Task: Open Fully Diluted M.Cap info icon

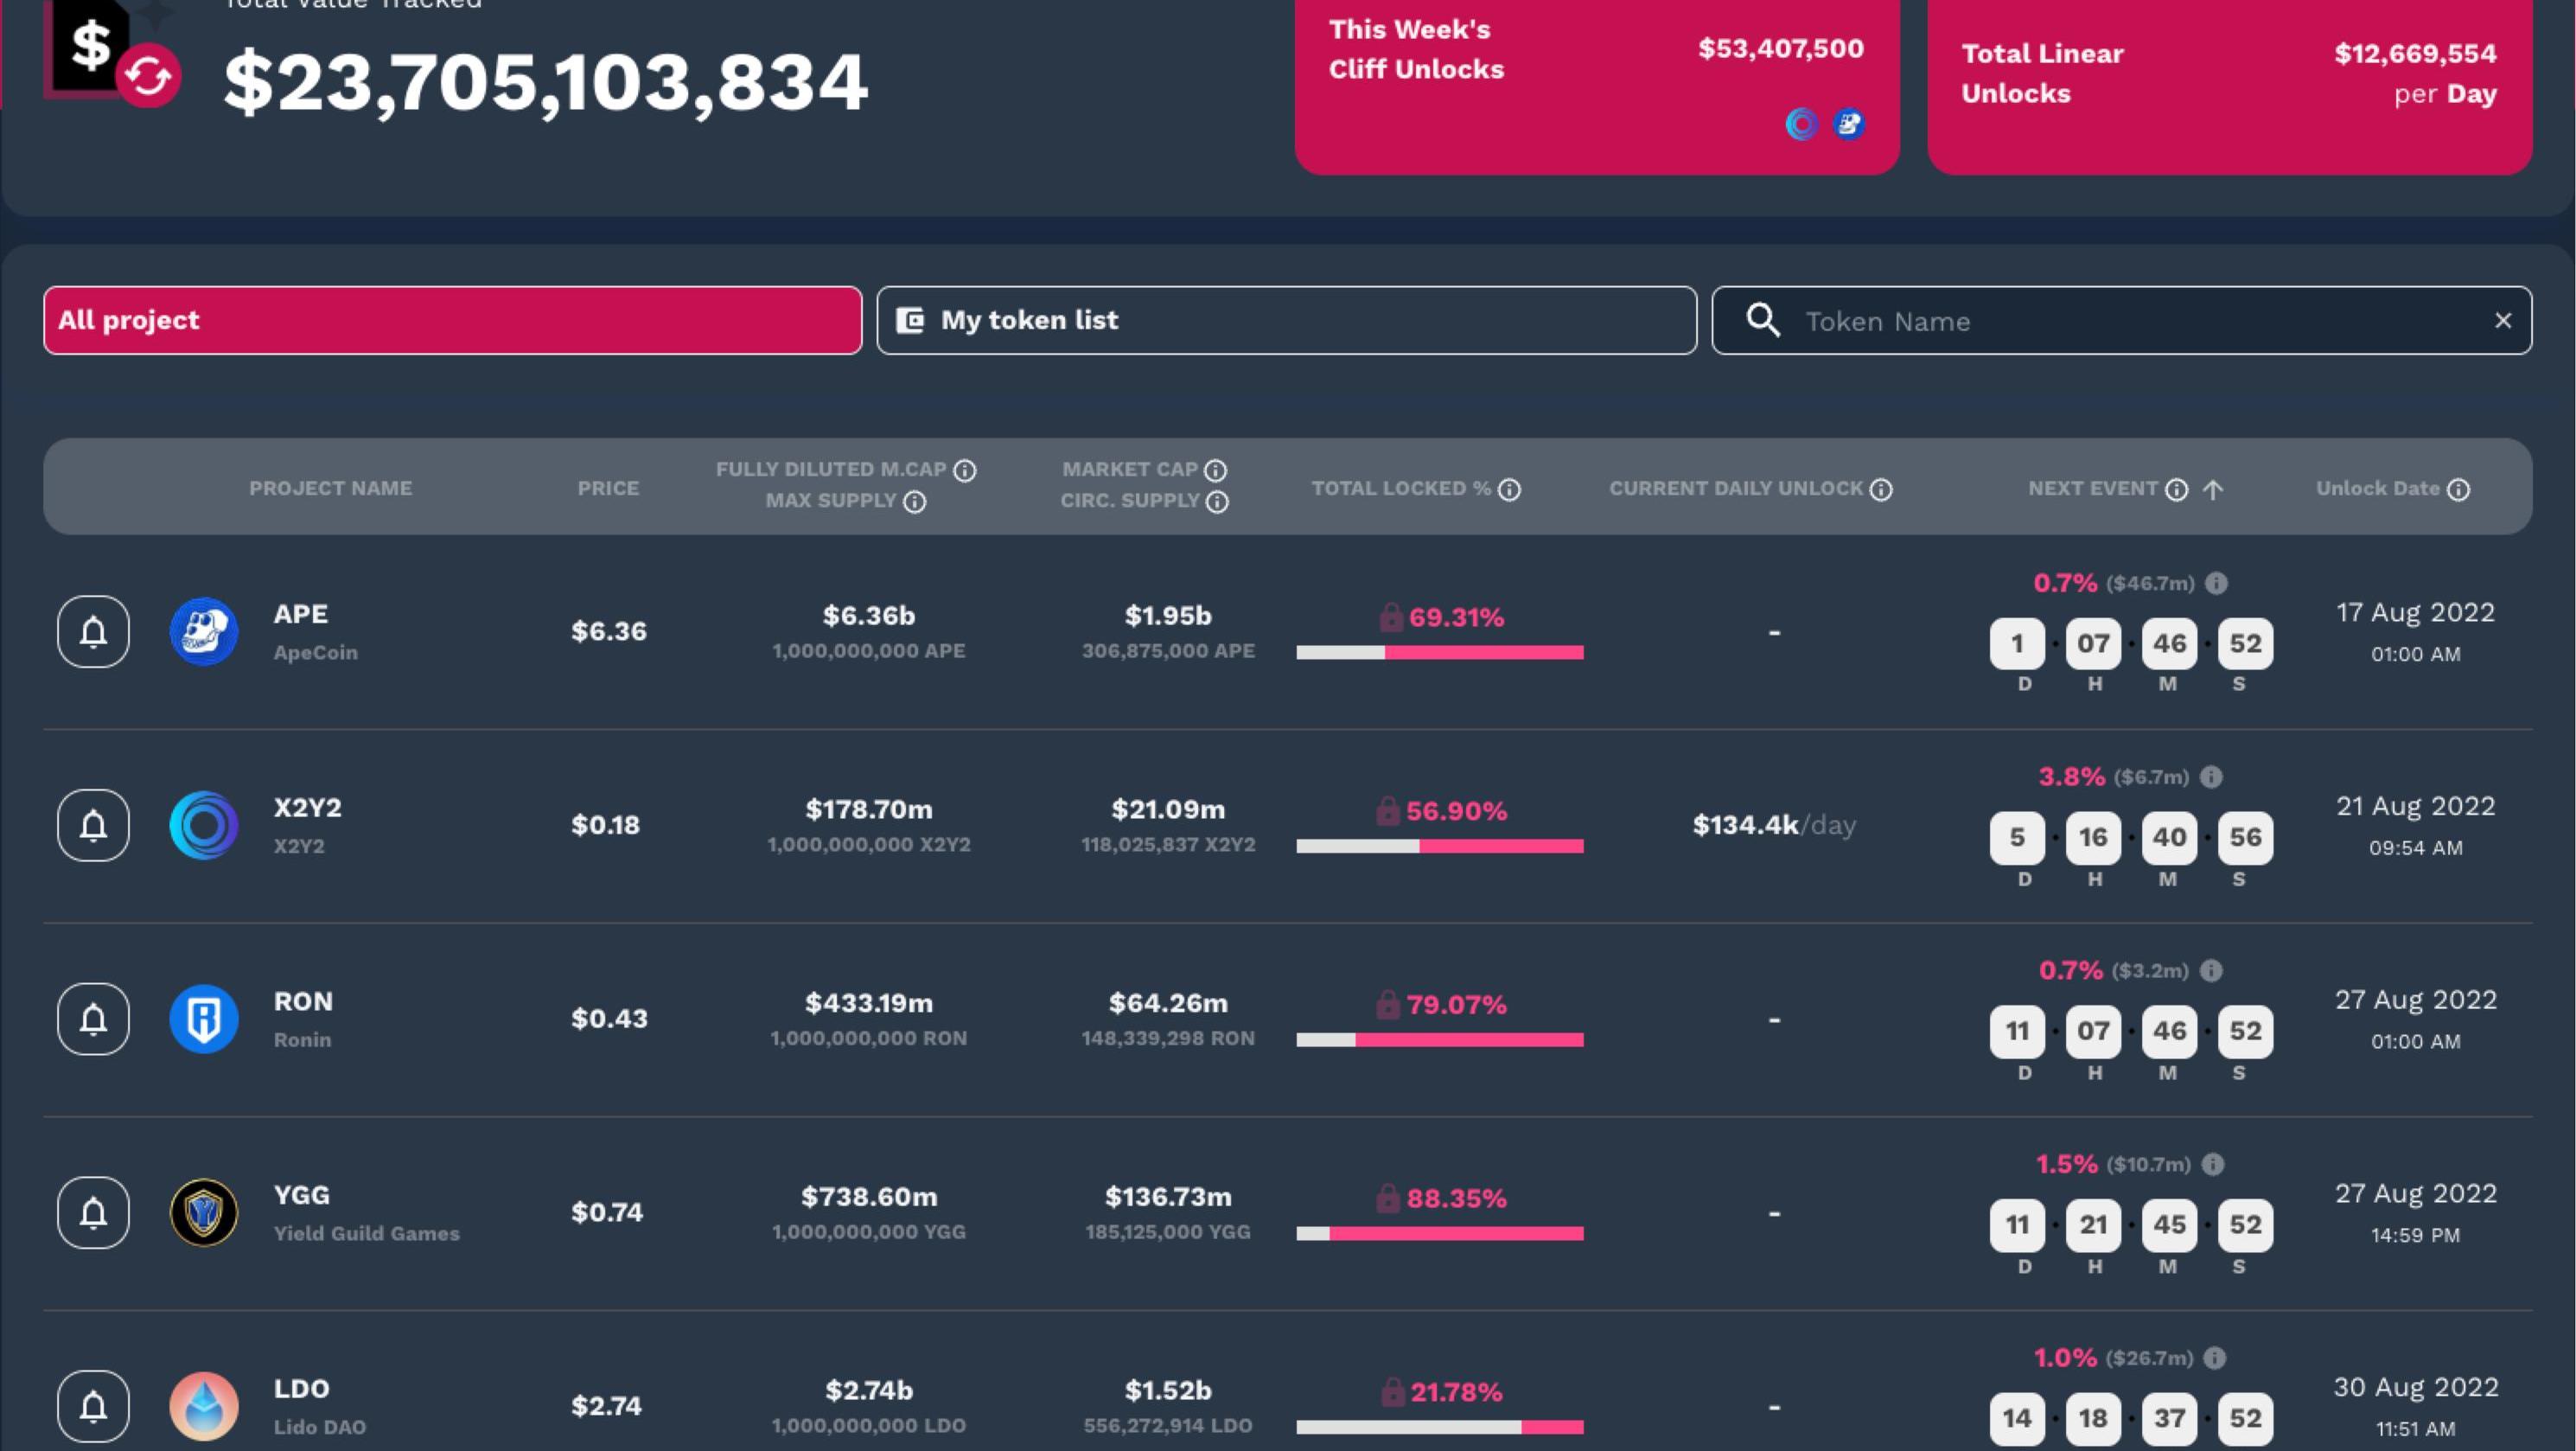Action: pos(965,470)
